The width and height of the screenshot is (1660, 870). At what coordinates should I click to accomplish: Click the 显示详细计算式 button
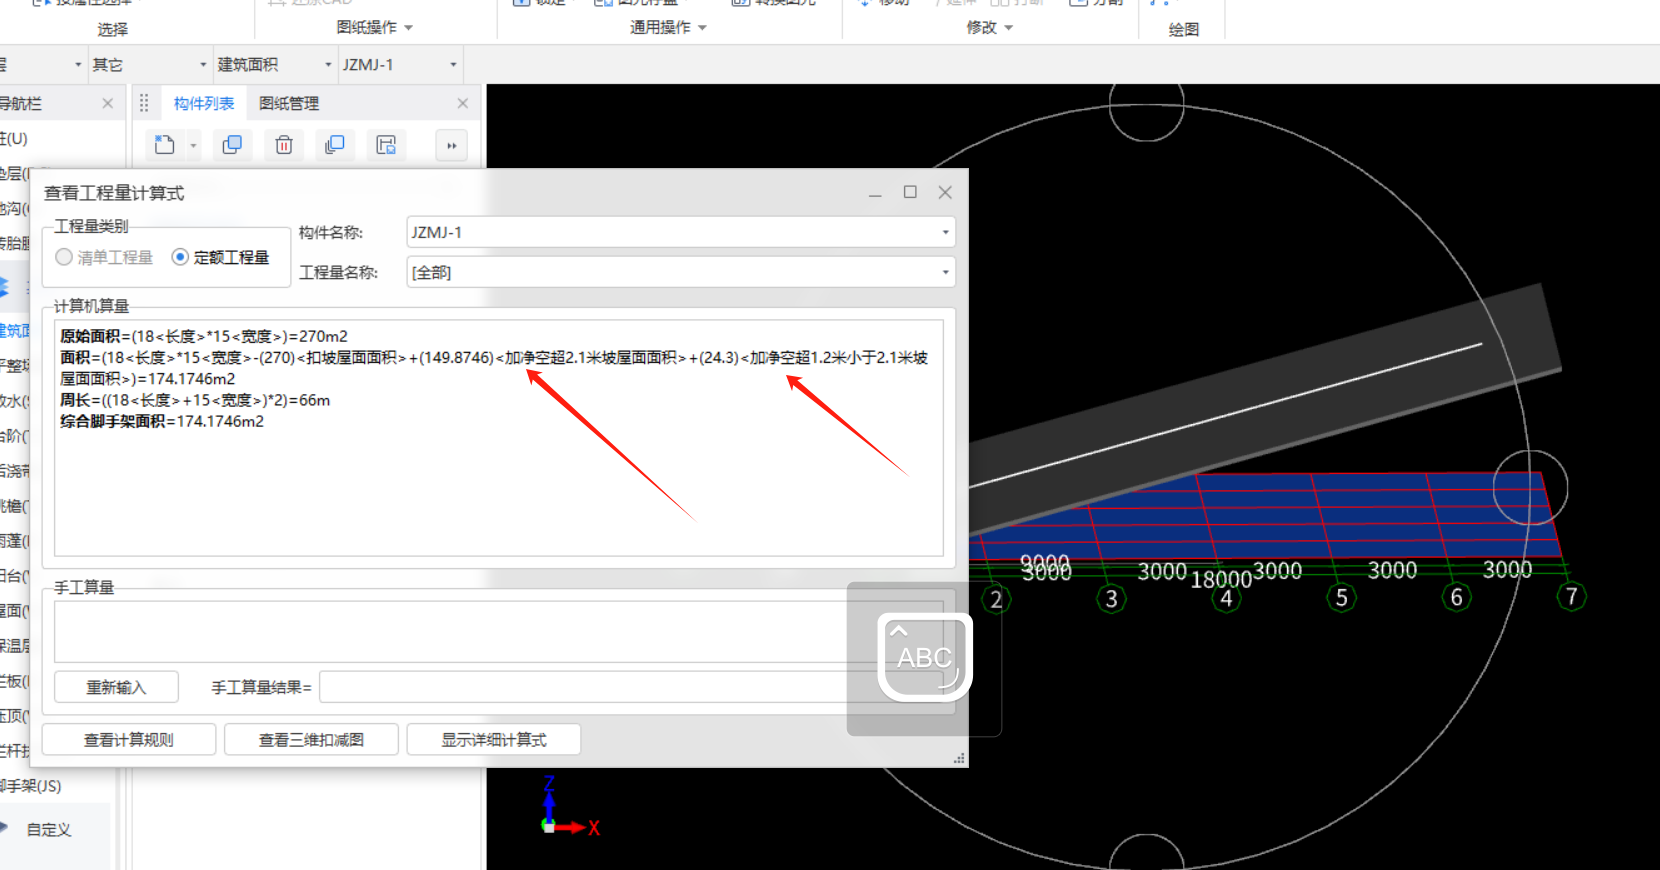pyautogui.click(x=494, y=740)
